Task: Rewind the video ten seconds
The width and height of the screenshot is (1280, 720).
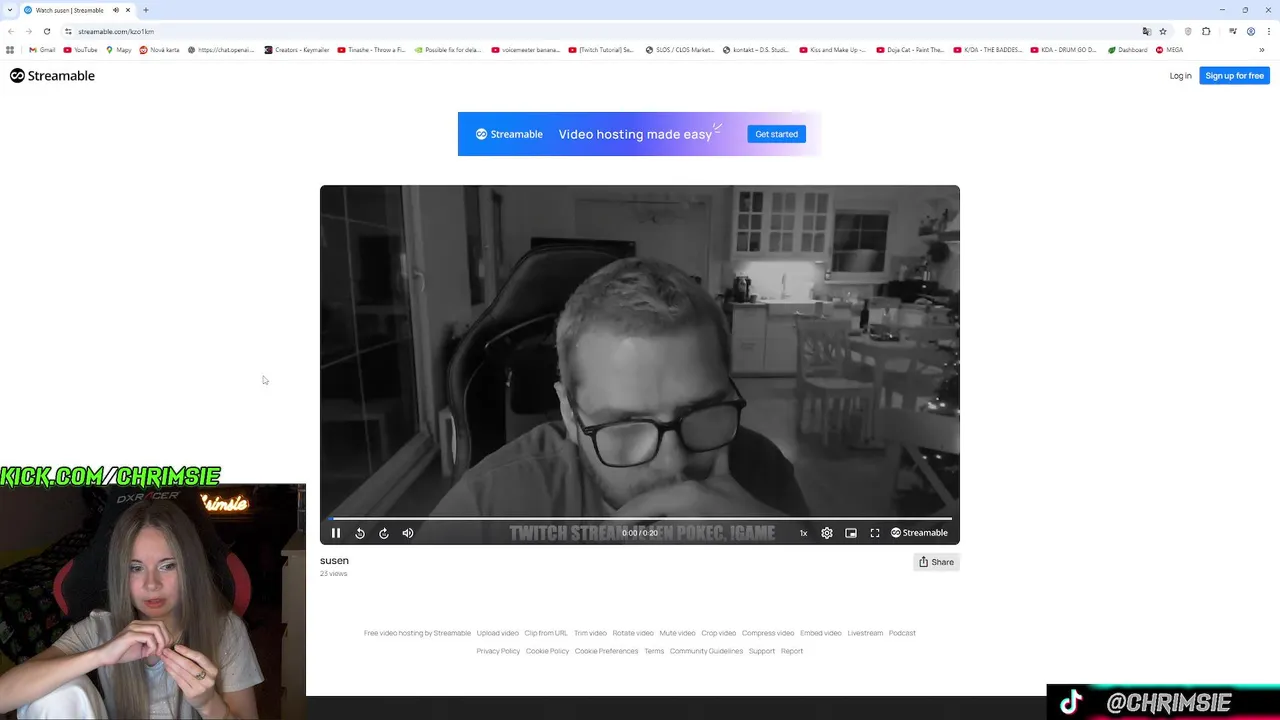Action: (360, 533)
